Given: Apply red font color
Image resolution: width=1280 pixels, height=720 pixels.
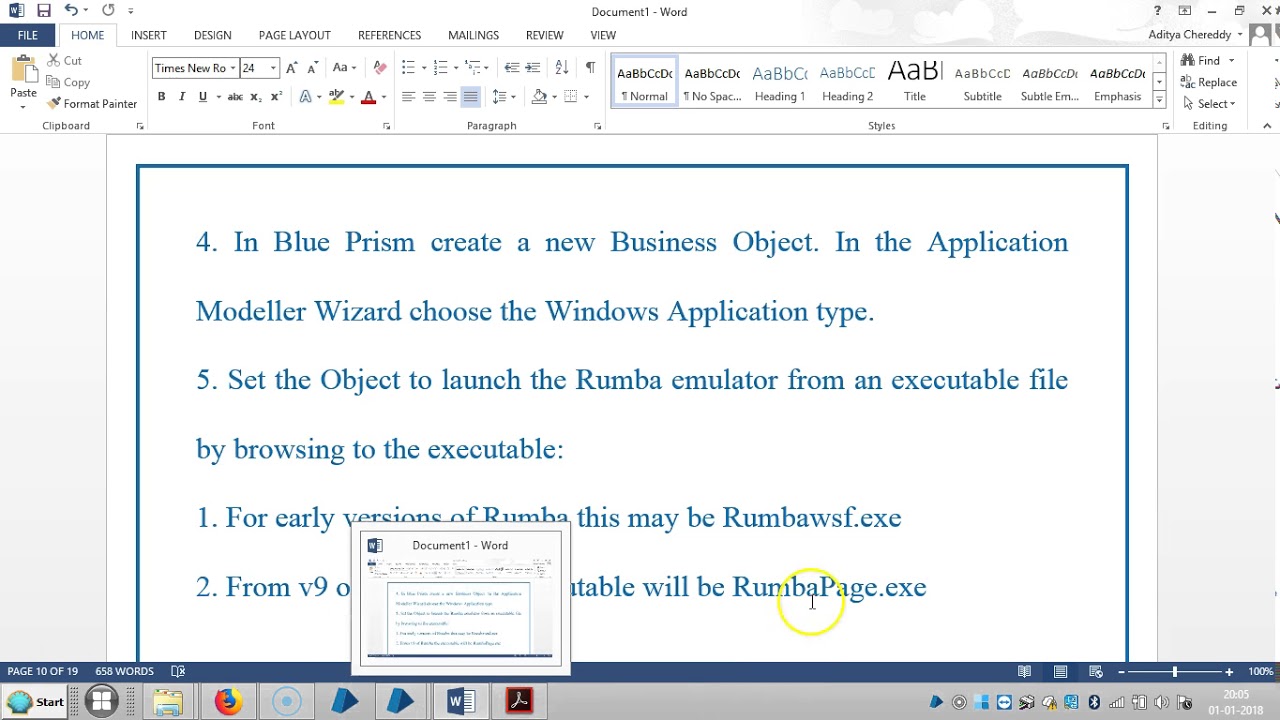Looking at the screenshot, I should (x=368, y=97).
